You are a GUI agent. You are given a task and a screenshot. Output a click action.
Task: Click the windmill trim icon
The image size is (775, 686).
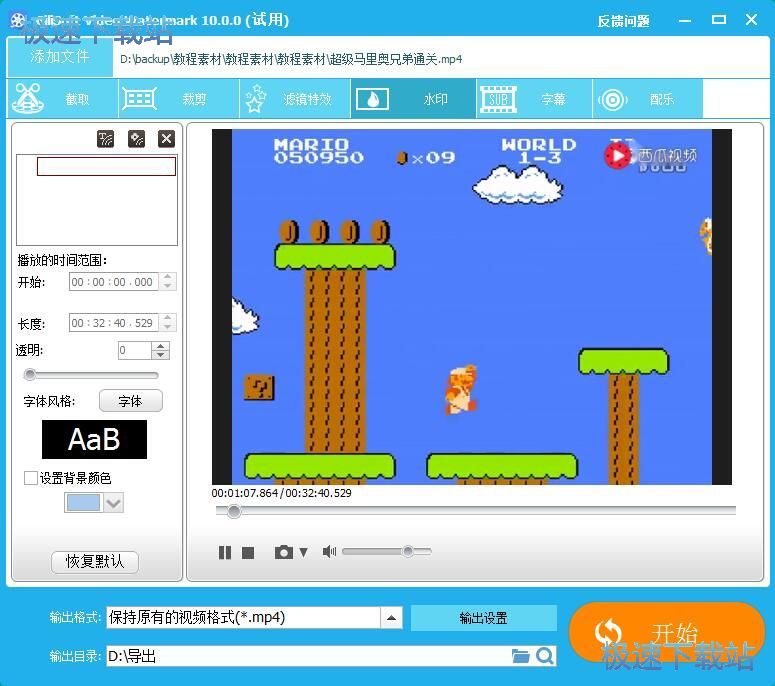[x=28, y=98]
